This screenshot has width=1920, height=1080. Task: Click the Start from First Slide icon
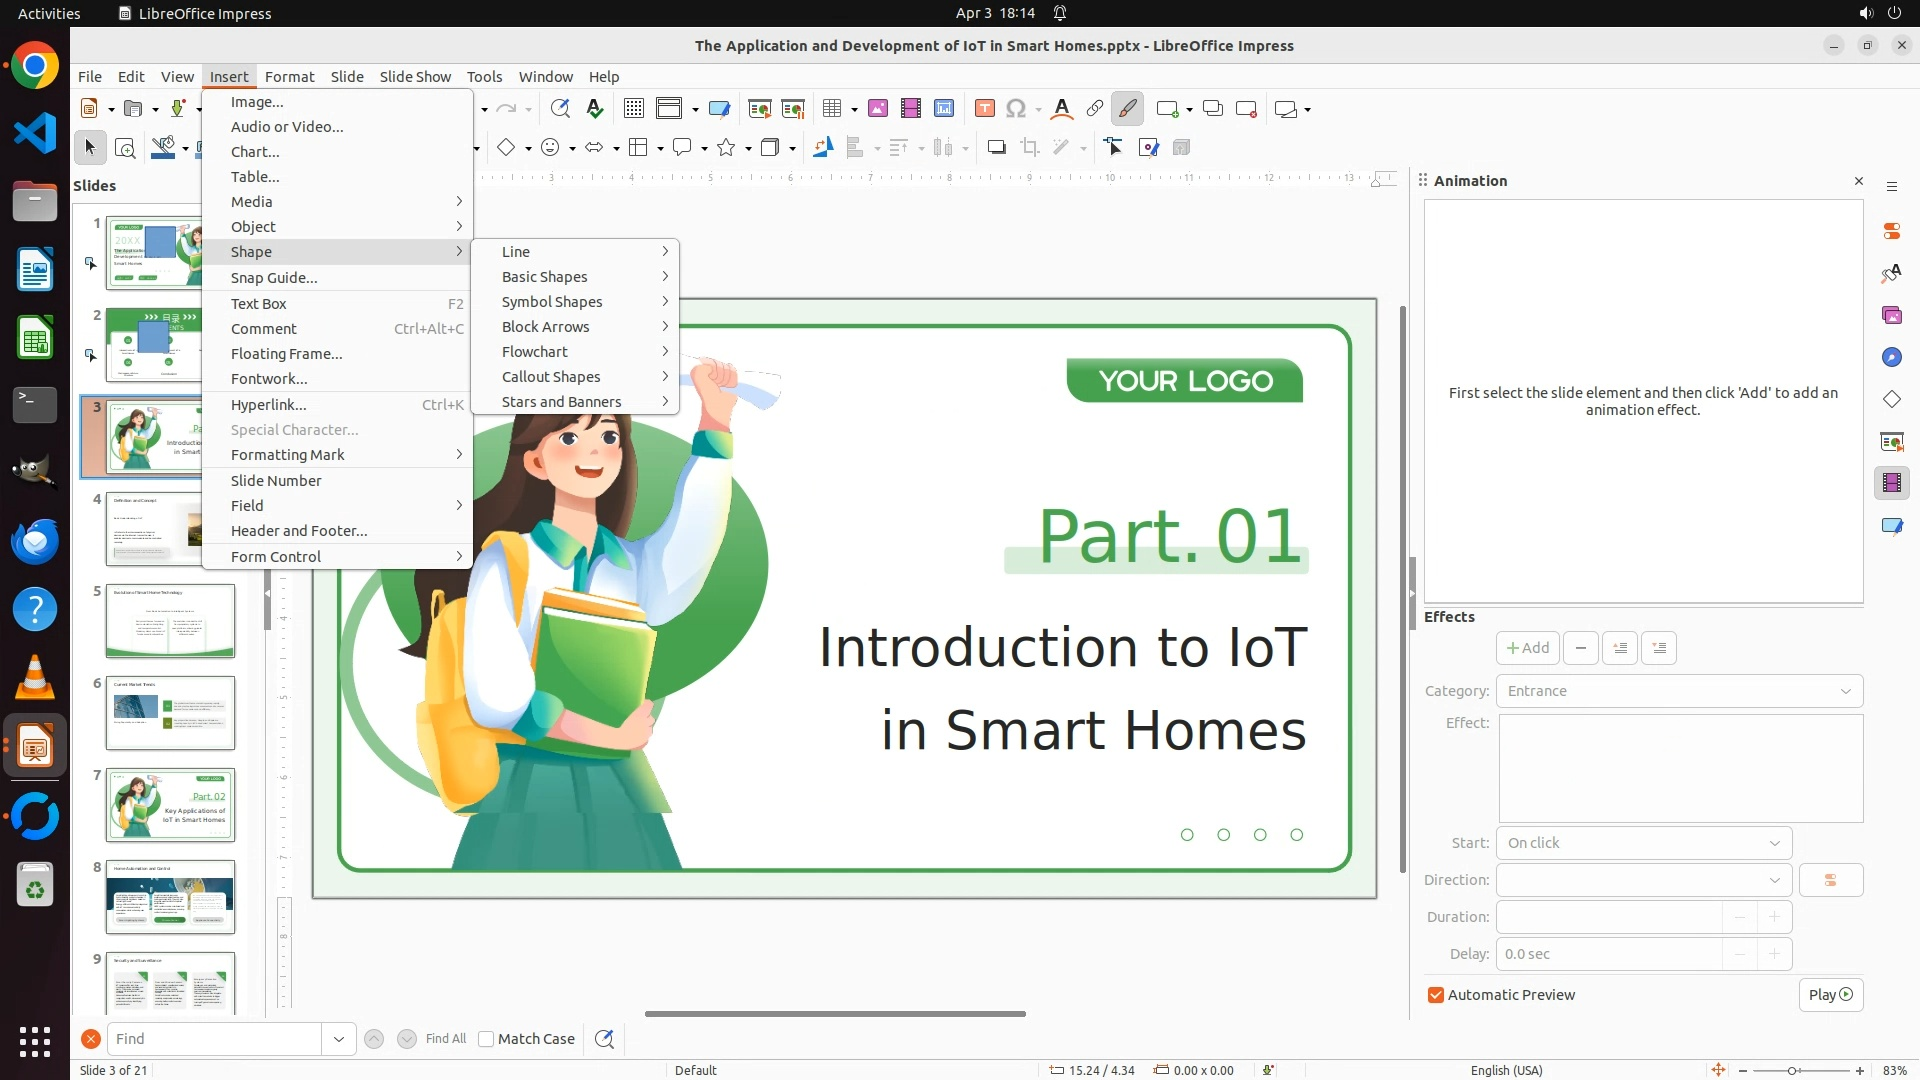coord(759,109)
